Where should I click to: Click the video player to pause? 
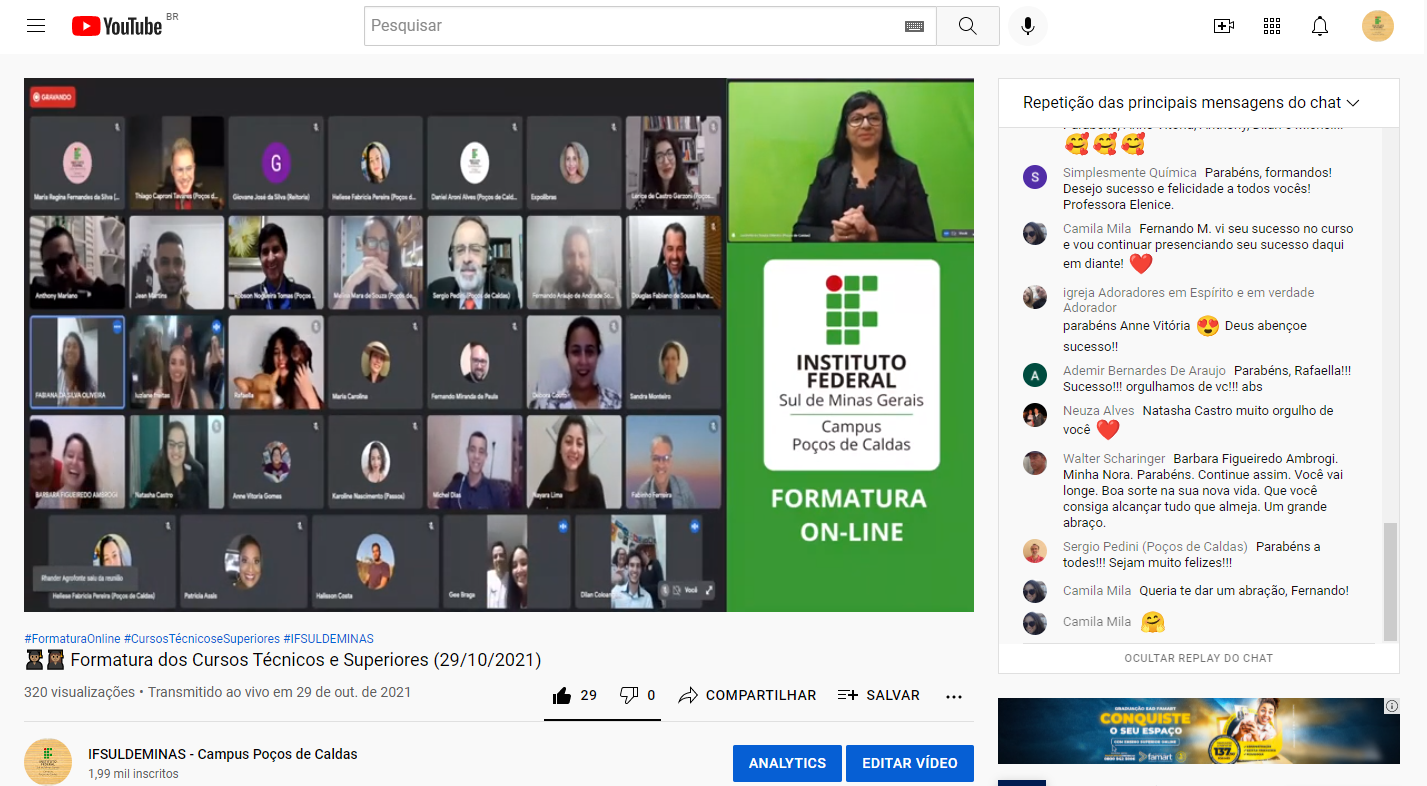pyautogui.click(x=499, y=345)
